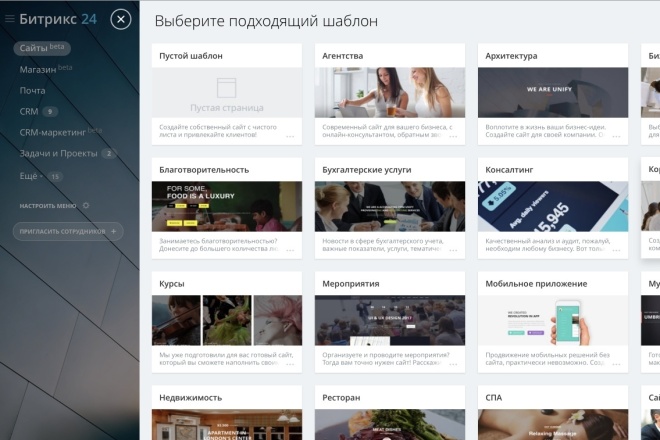Click the Мероприятия card title
The width and height of the screenshot is (660, 440).
click(x=351, y=284)
